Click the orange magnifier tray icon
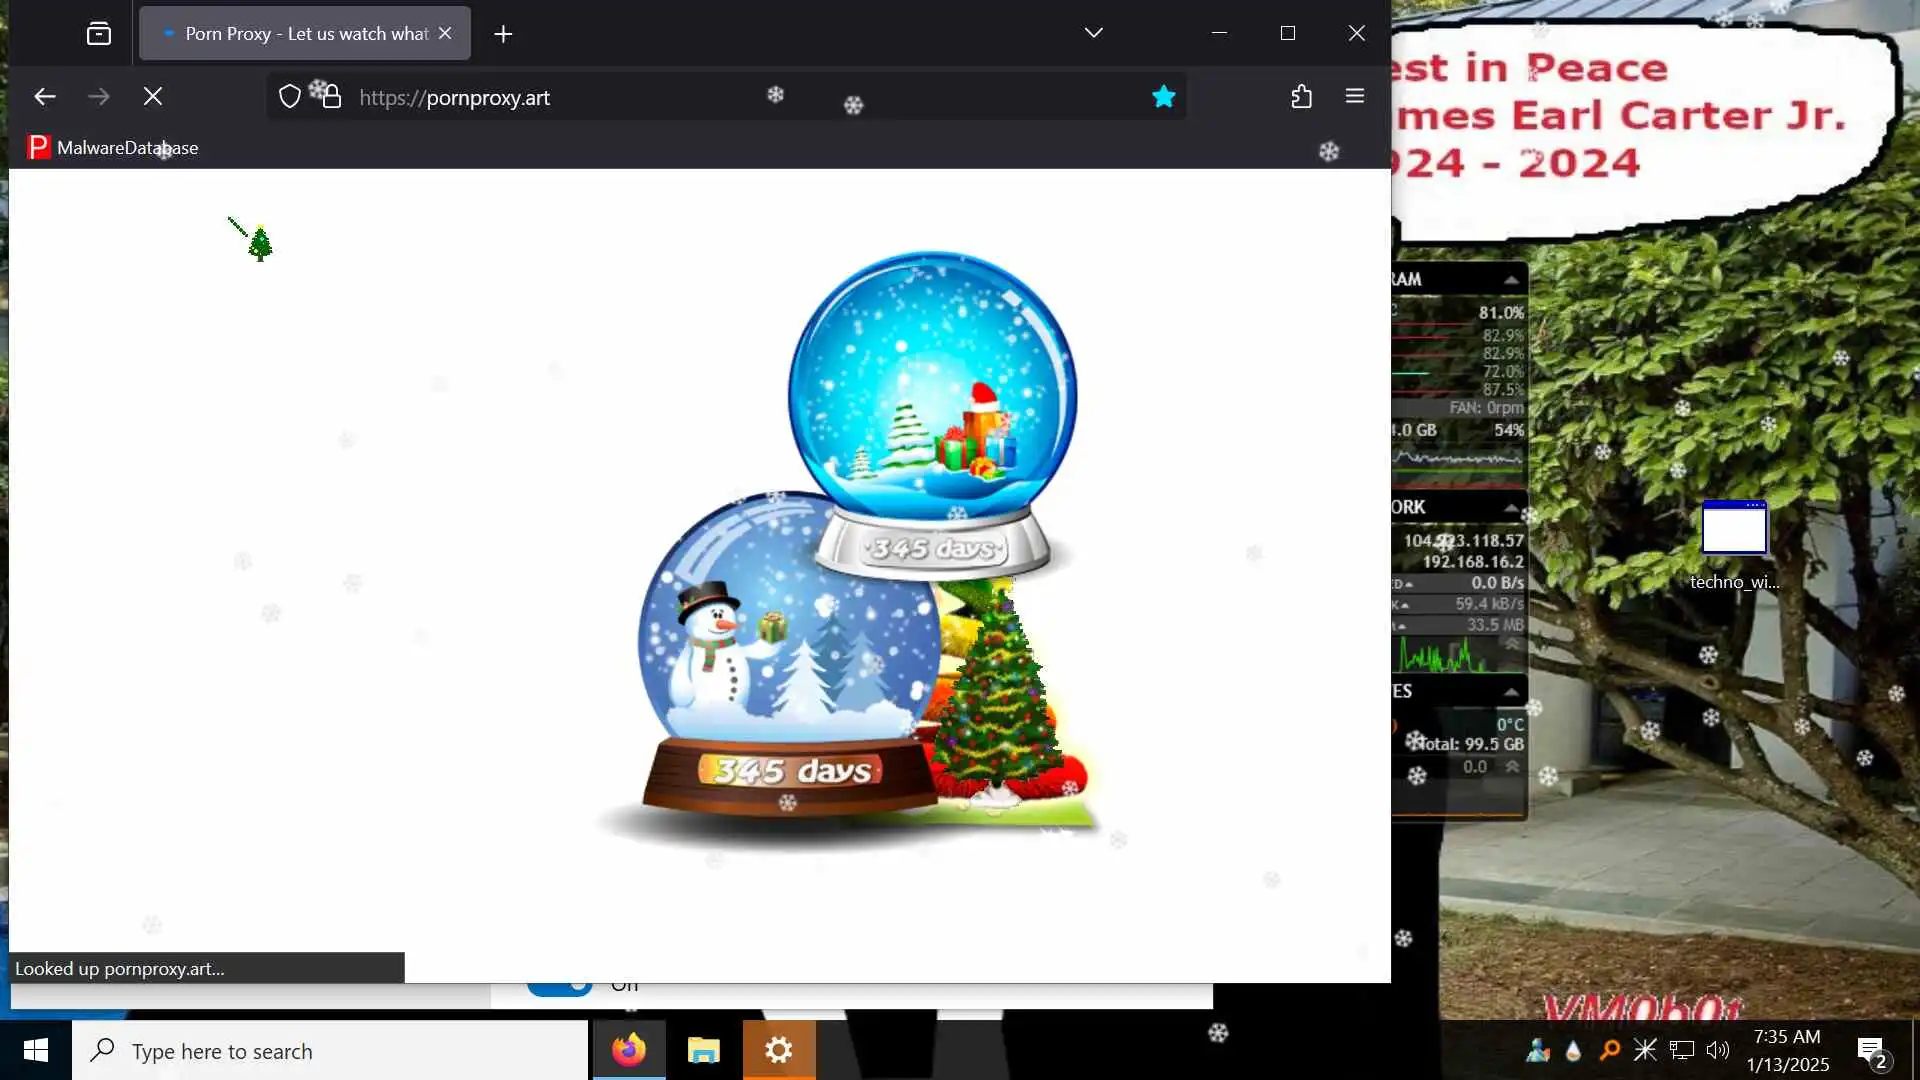 point(1609,1050)
